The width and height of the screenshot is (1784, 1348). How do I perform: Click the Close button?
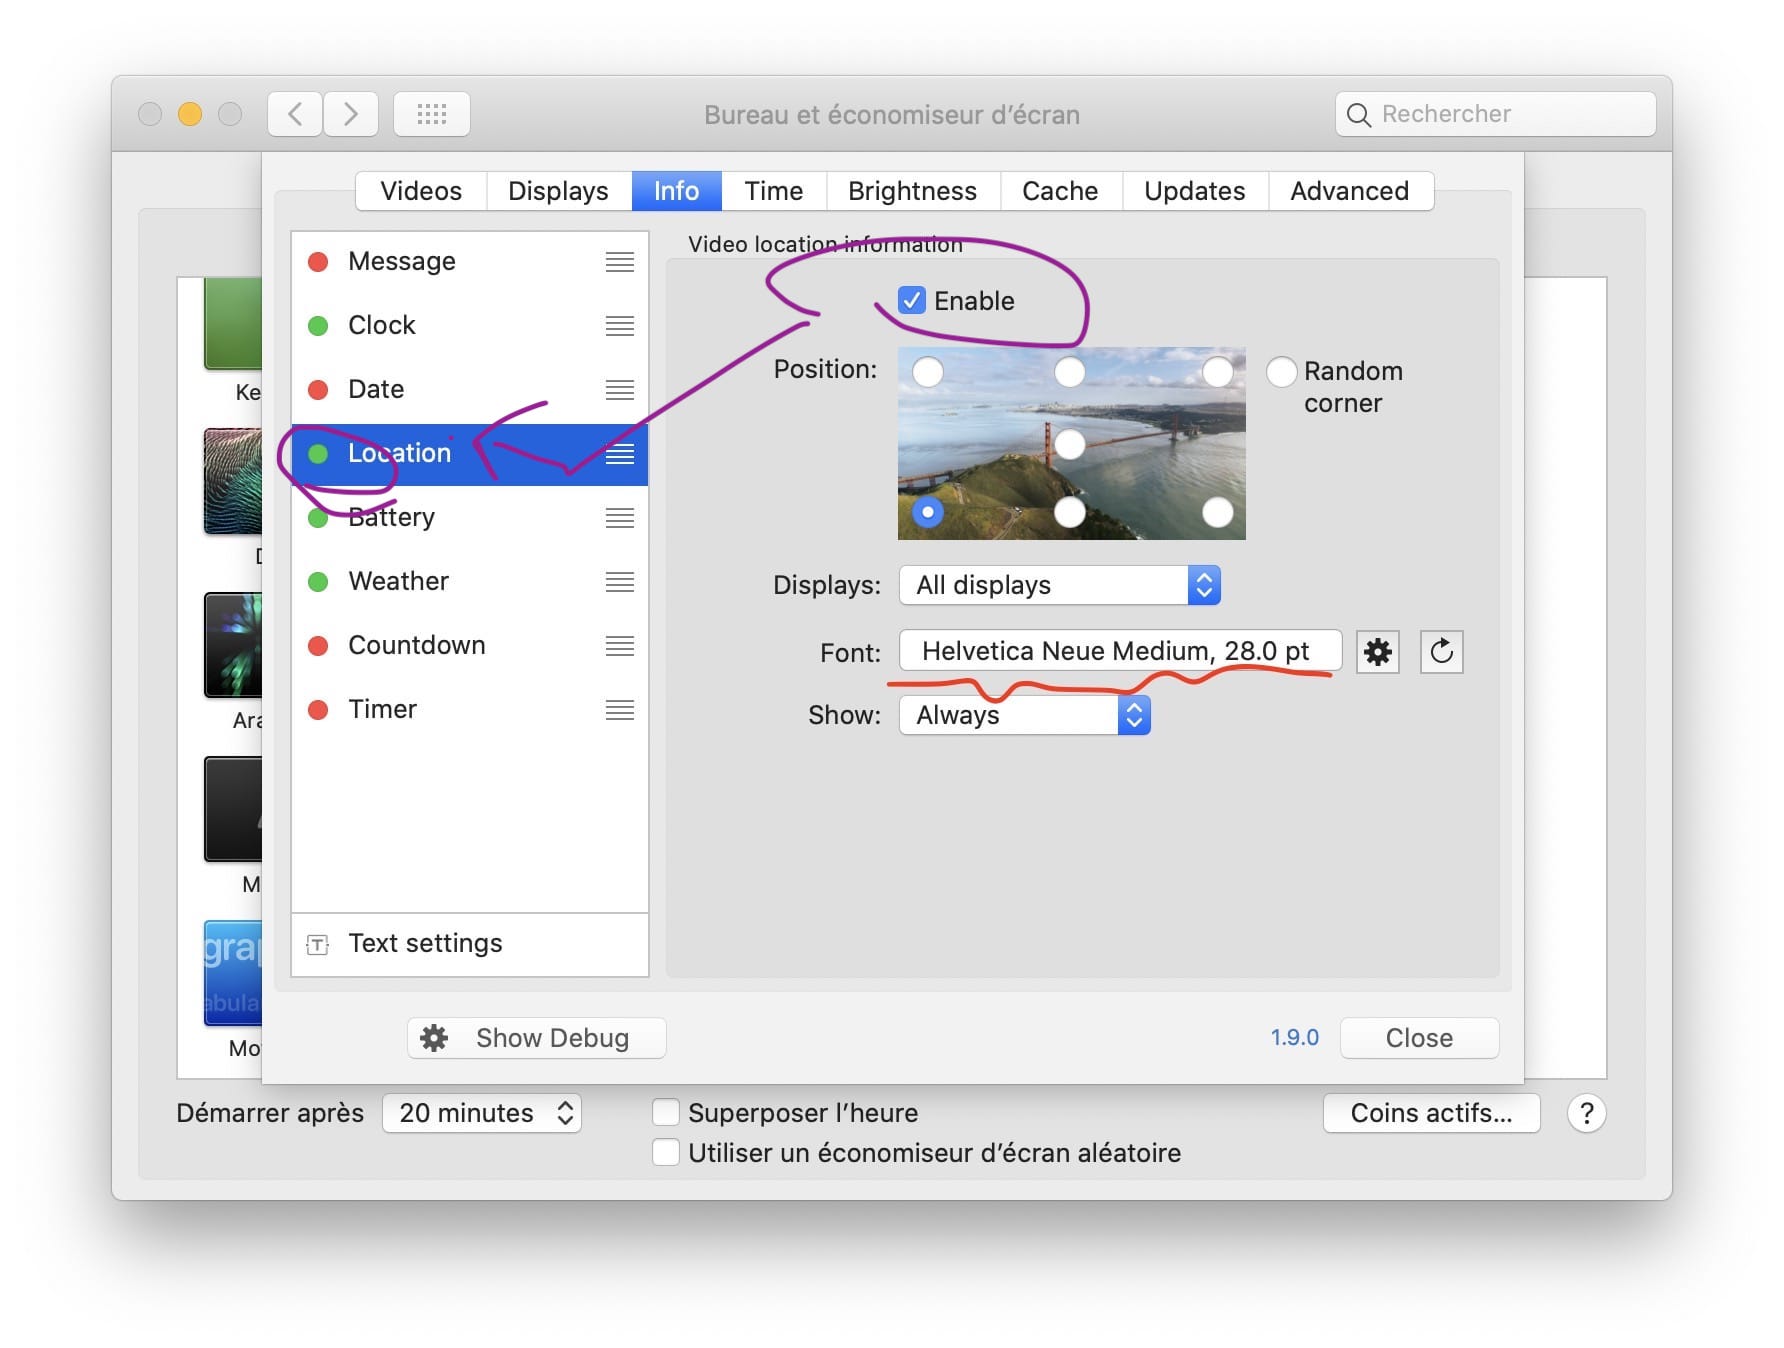tap(1419, 1038)
